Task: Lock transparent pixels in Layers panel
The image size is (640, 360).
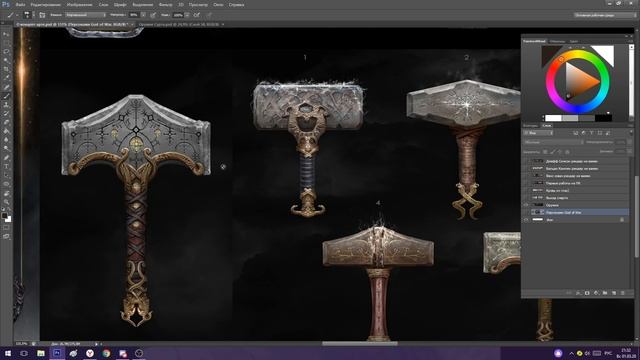Action: click(x=545, y=152)
